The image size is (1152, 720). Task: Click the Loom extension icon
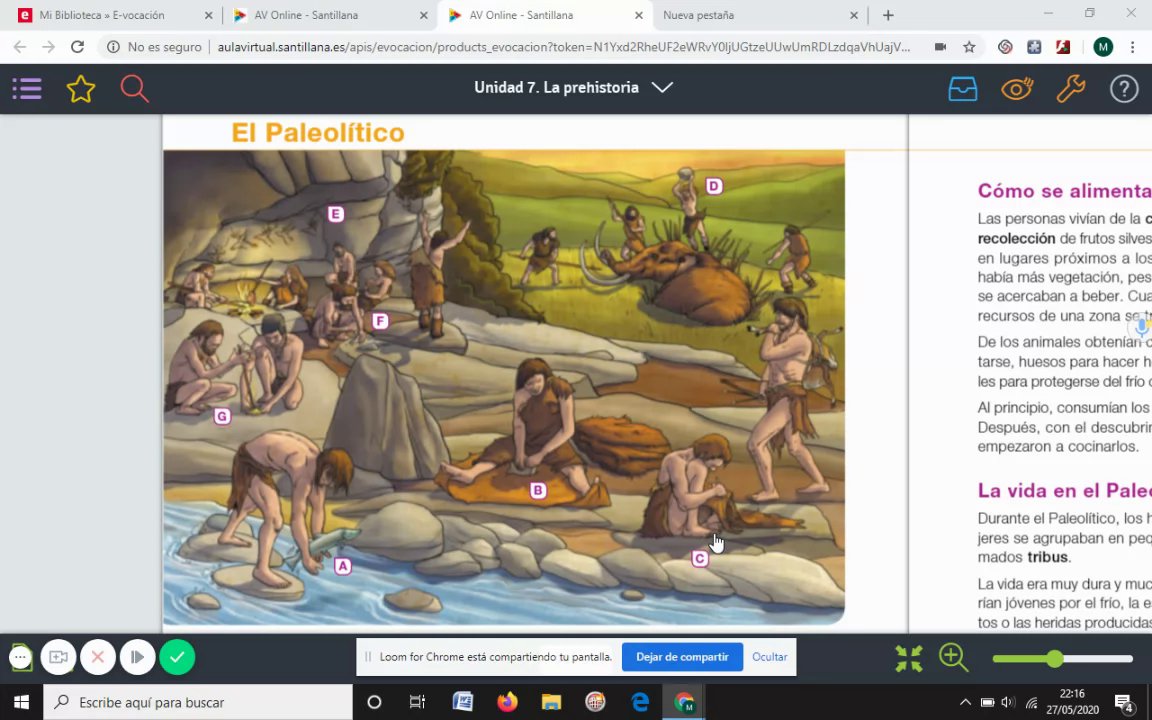tap(1005, 47)
